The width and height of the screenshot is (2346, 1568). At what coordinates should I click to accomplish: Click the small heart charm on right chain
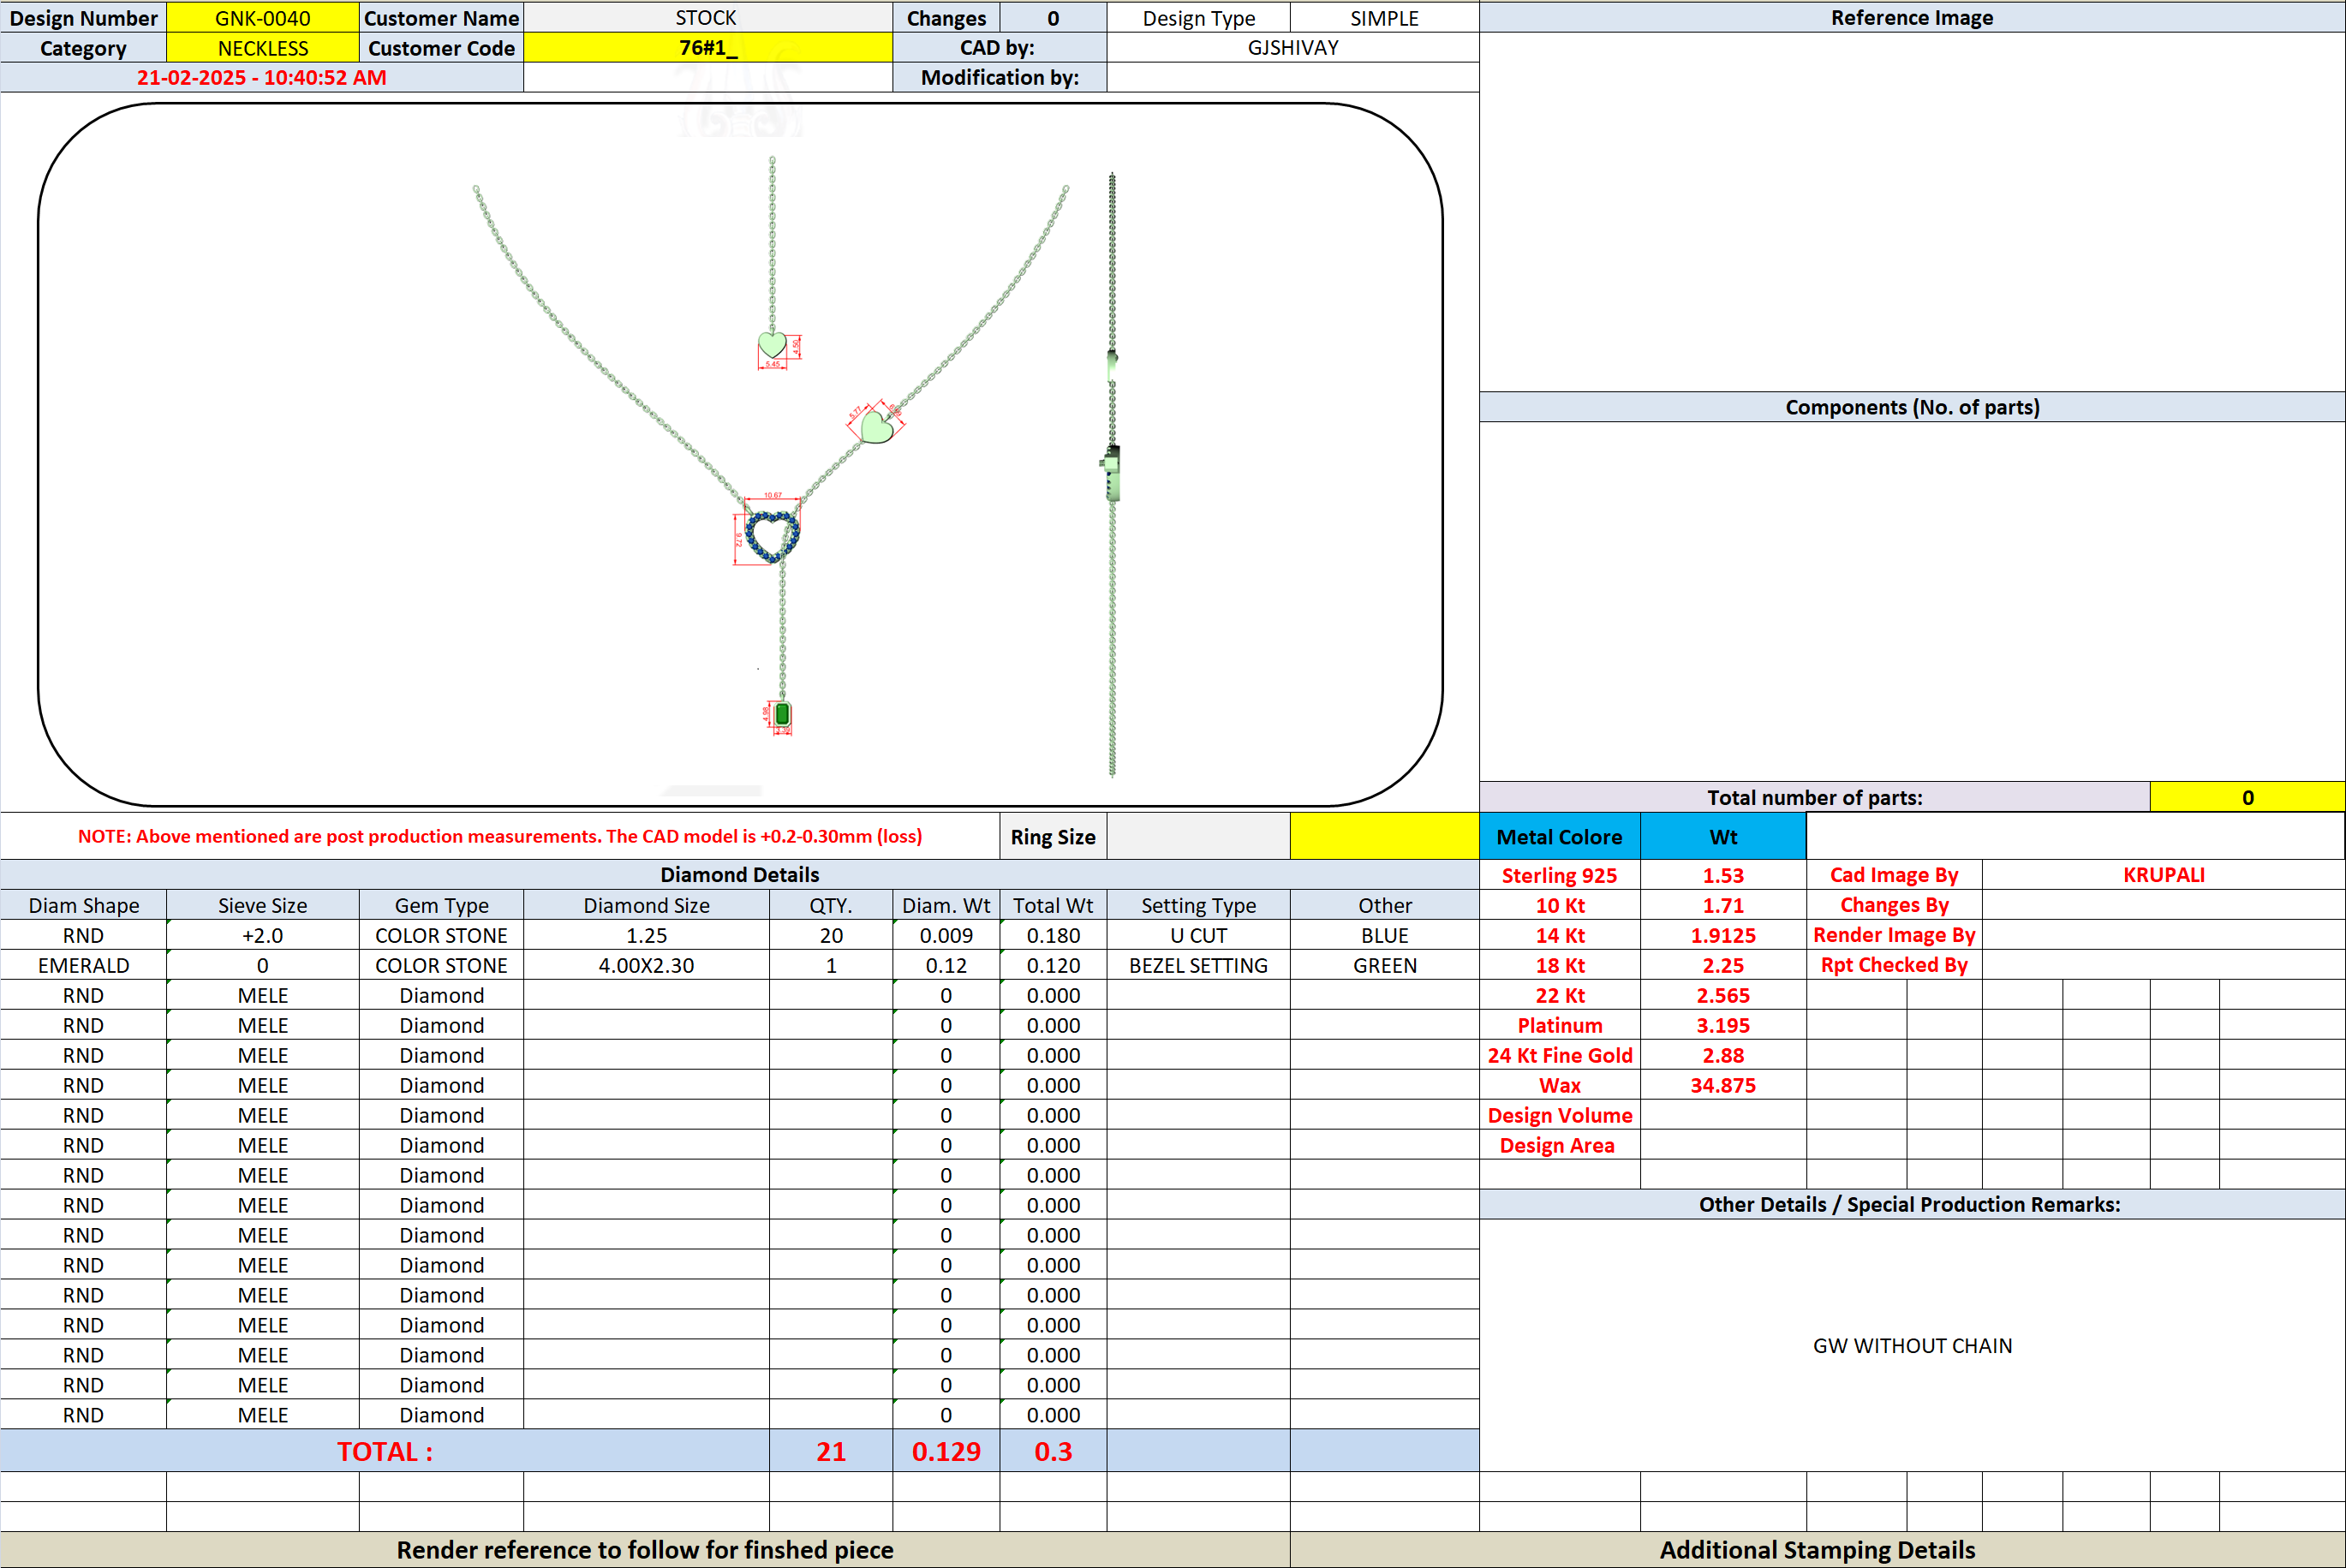877,427
